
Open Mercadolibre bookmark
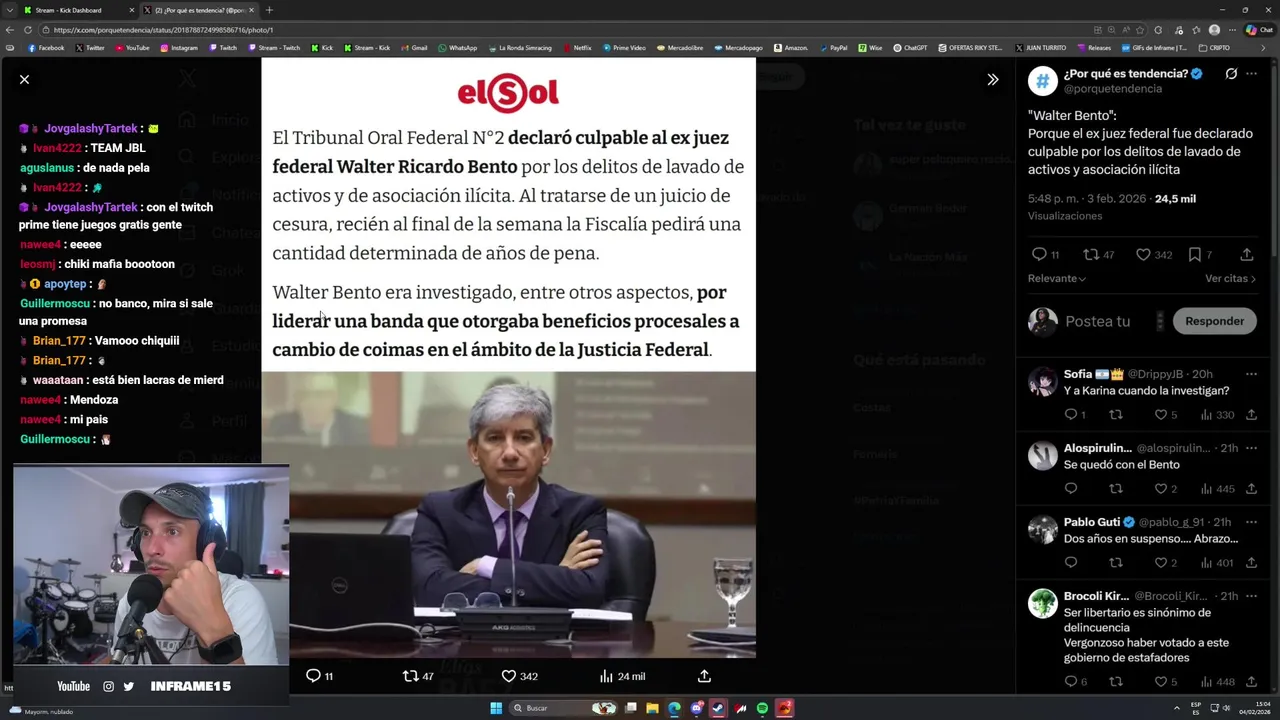[x=680, y=48]
